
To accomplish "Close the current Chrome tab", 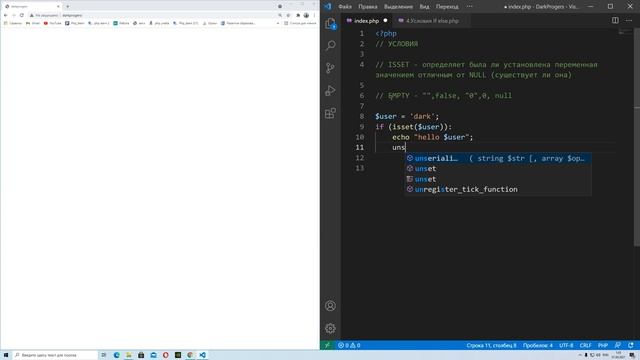I will pos(58,6).
